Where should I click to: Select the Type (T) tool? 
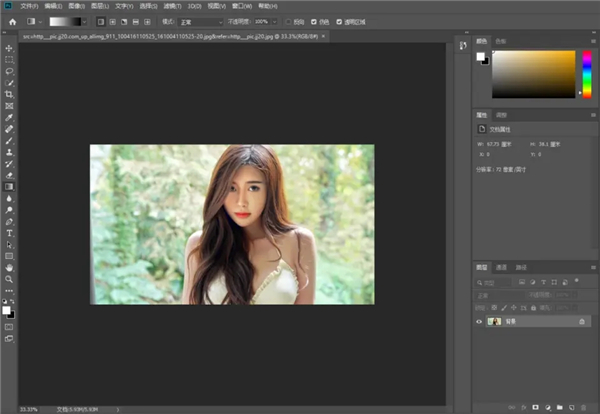[10, 232]
